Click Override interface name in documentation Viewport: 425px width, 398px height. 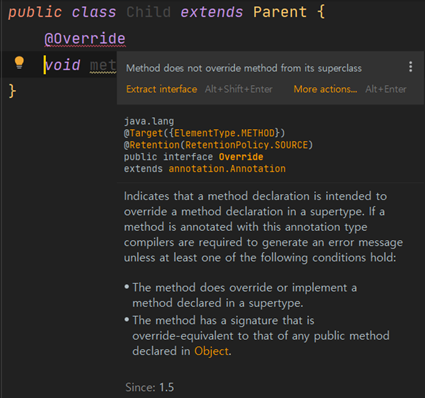(241, 157)
